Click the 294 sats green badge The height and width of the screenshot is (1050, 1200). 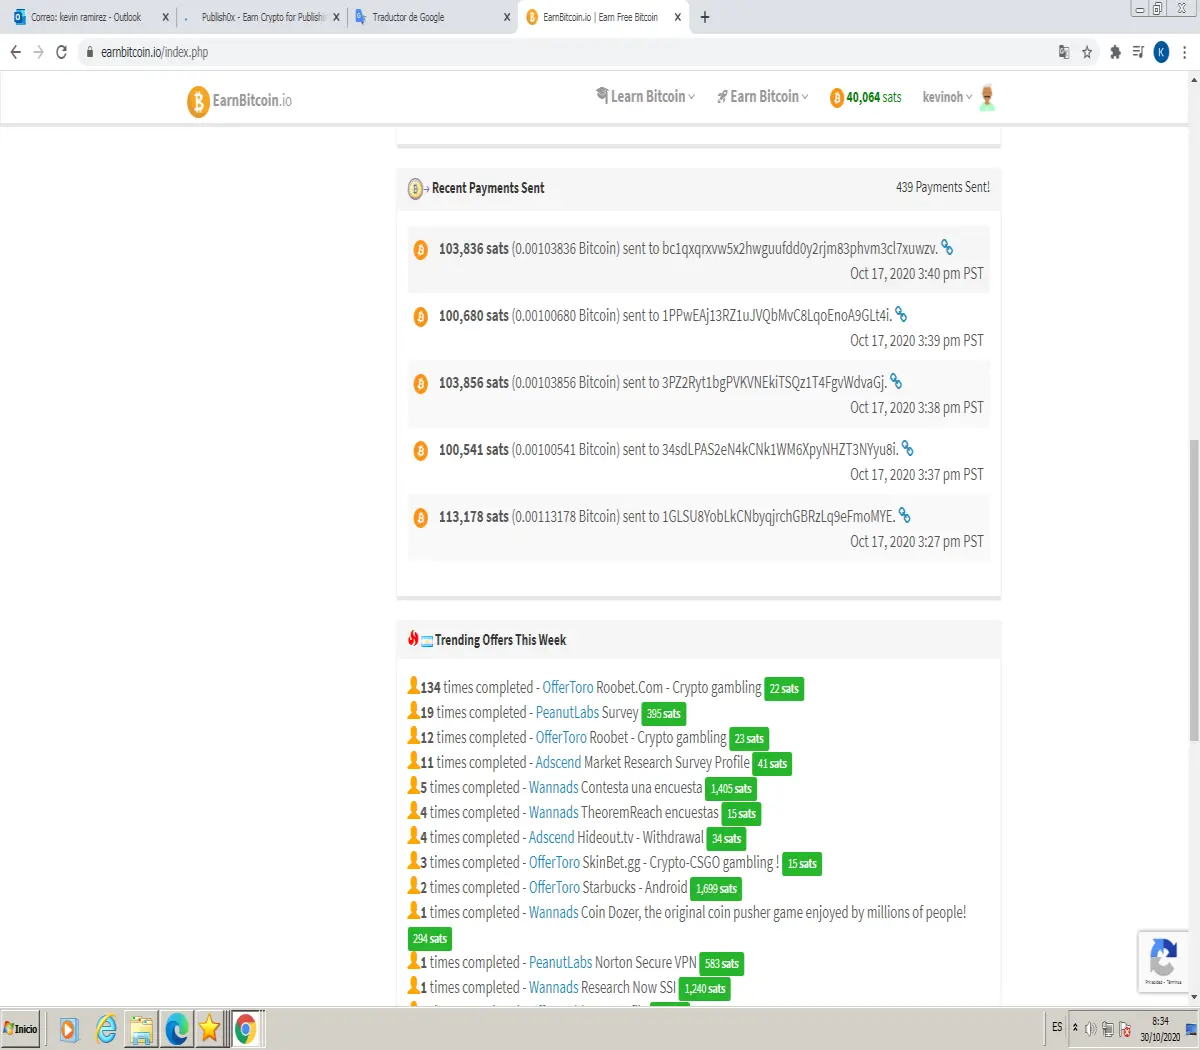pyautogui.click(x=430, y=939)
